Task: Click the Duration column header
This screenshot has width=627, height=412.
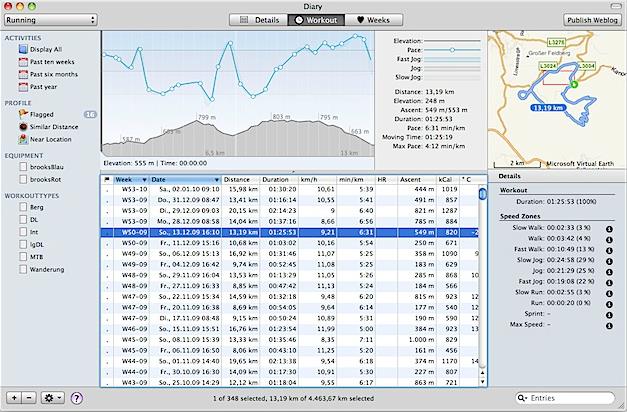Action: click(x=279, y=180)
